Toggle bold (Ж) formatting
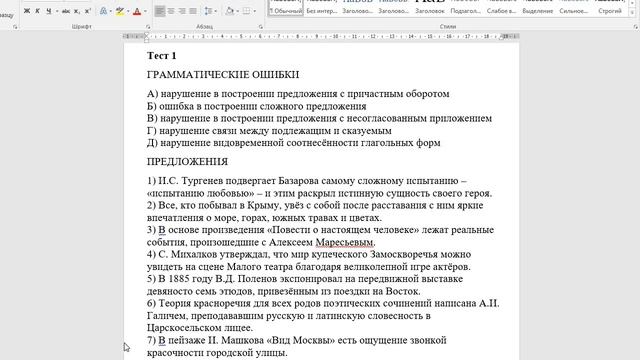 tap(27, 11)
